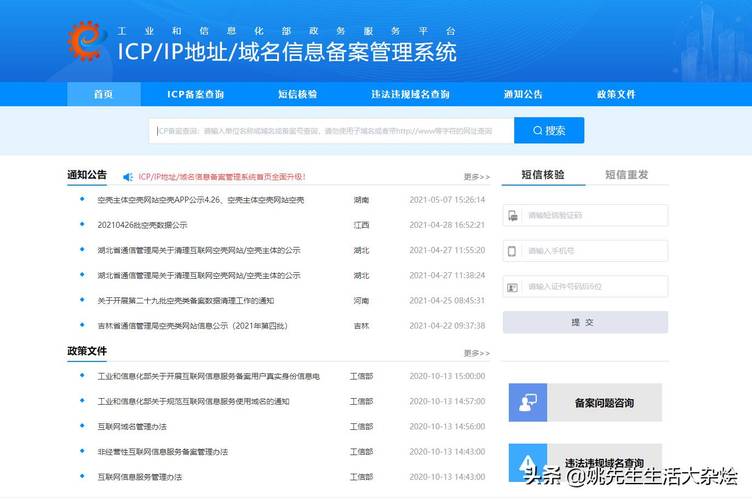This screenshot has width=752, height=500.
Task: Click the timestamp 2021-04-28 16:52:21
Action: coord(447,225)
